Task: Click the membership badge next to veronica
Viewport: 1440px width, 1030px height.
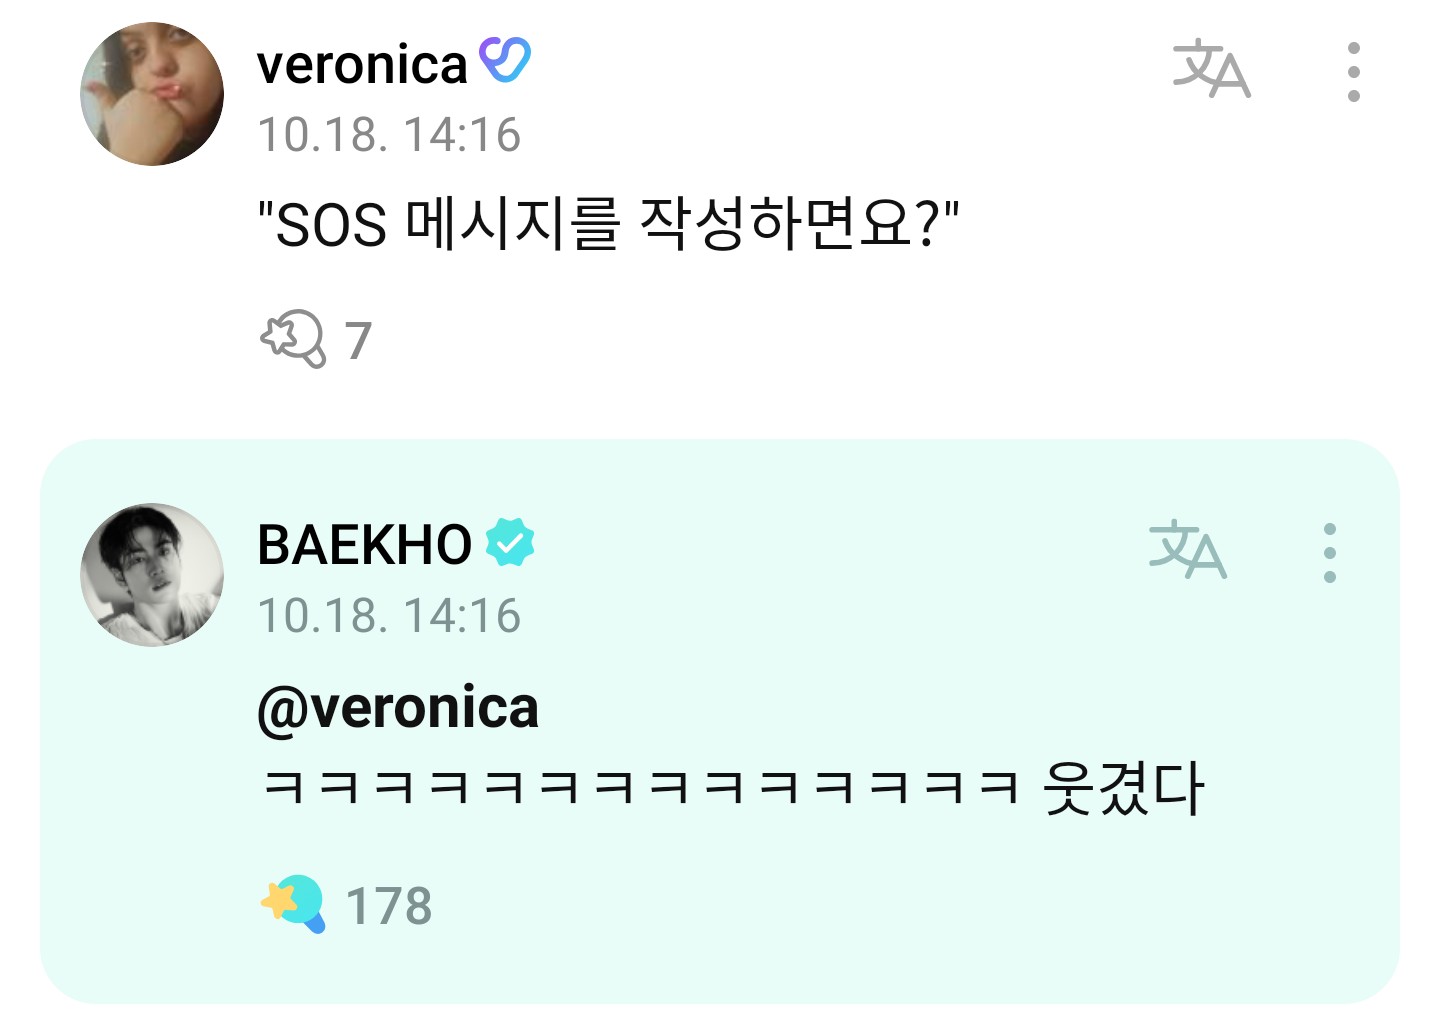Action: [505, 61]
